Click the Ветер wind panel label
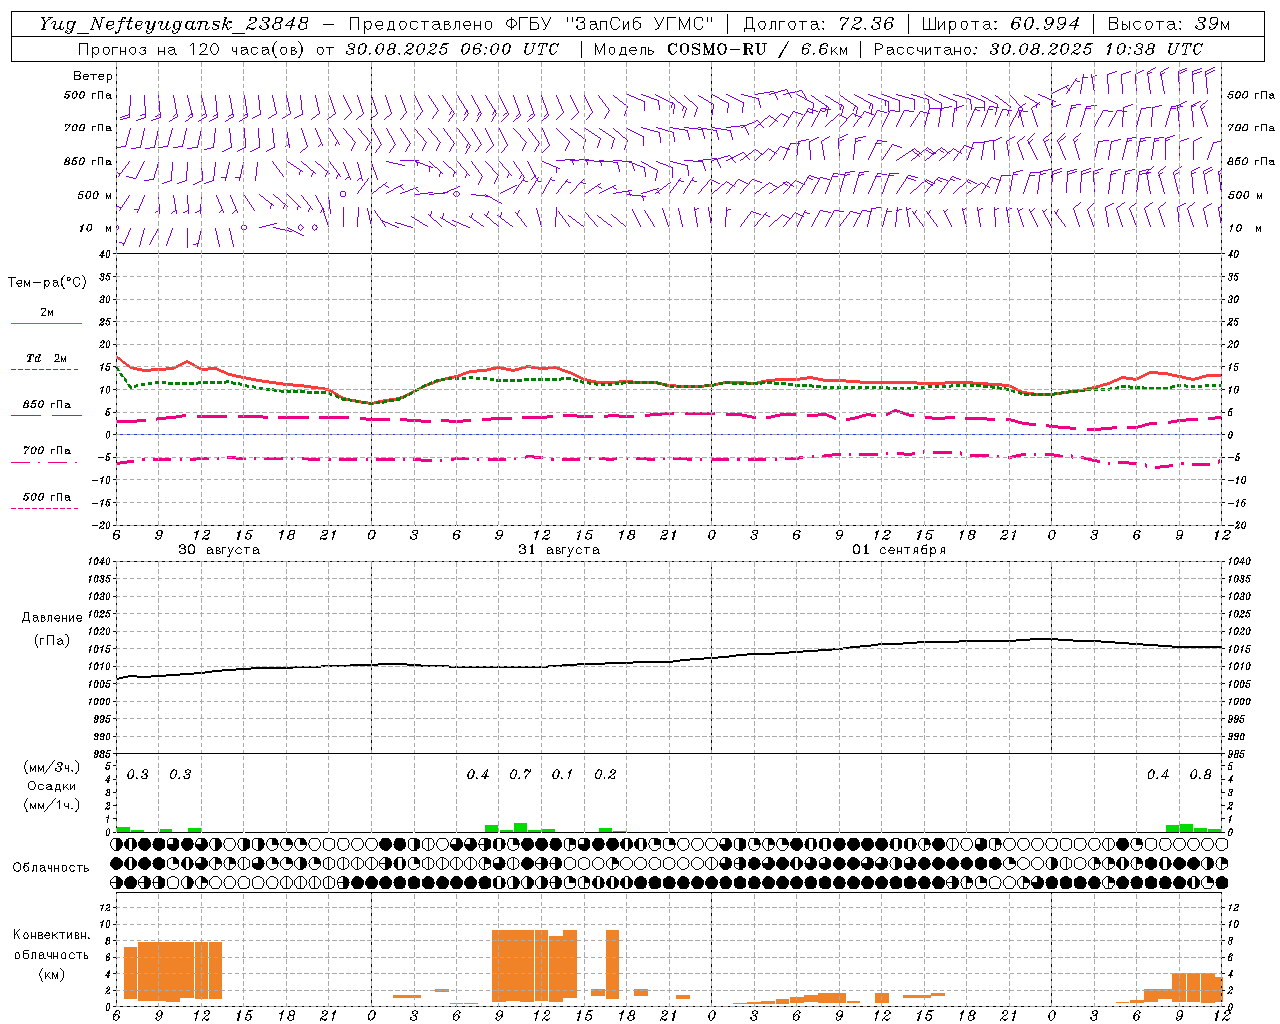The height and width of the screenshot is (1024, 1280). 93,76
